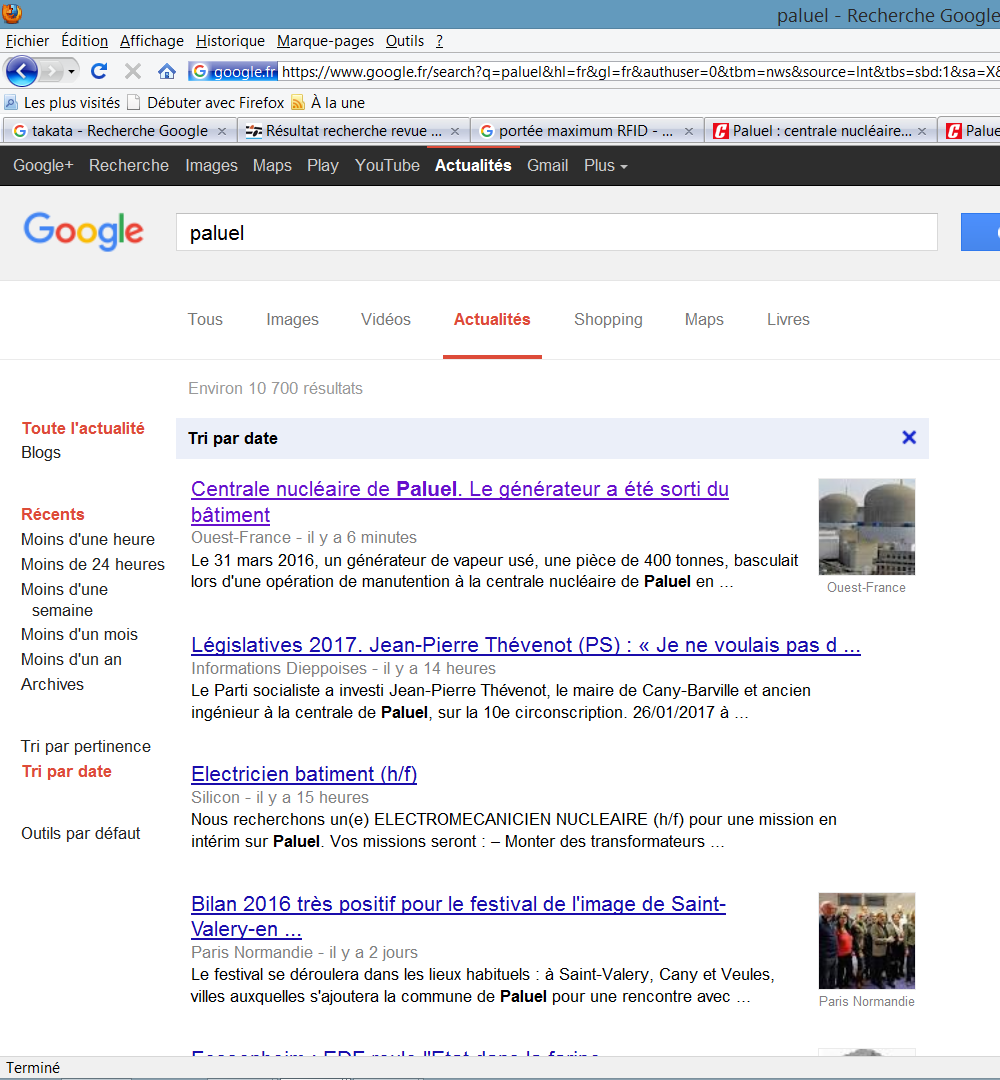Filter to Moins de 24 heures
Image resolution: width=1000 pixels, height=1080 pixels.
93,564
